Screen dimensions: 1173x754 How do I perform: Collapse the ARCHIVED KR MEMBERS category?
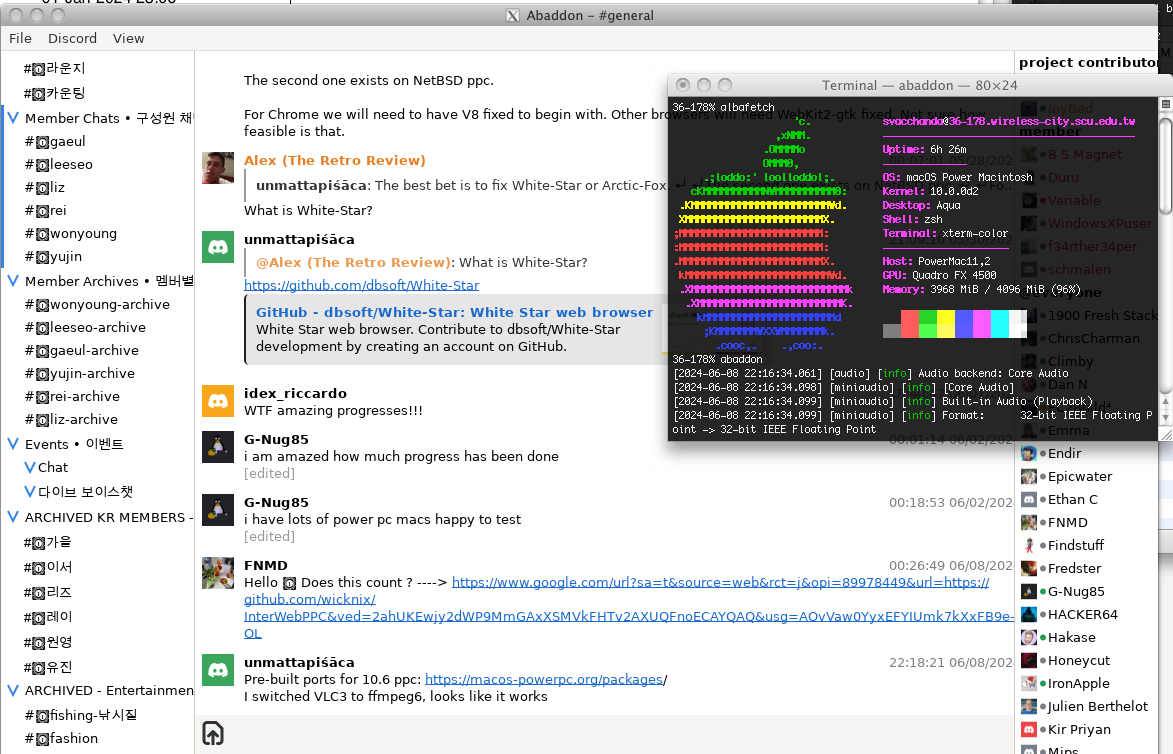(13, 517)
